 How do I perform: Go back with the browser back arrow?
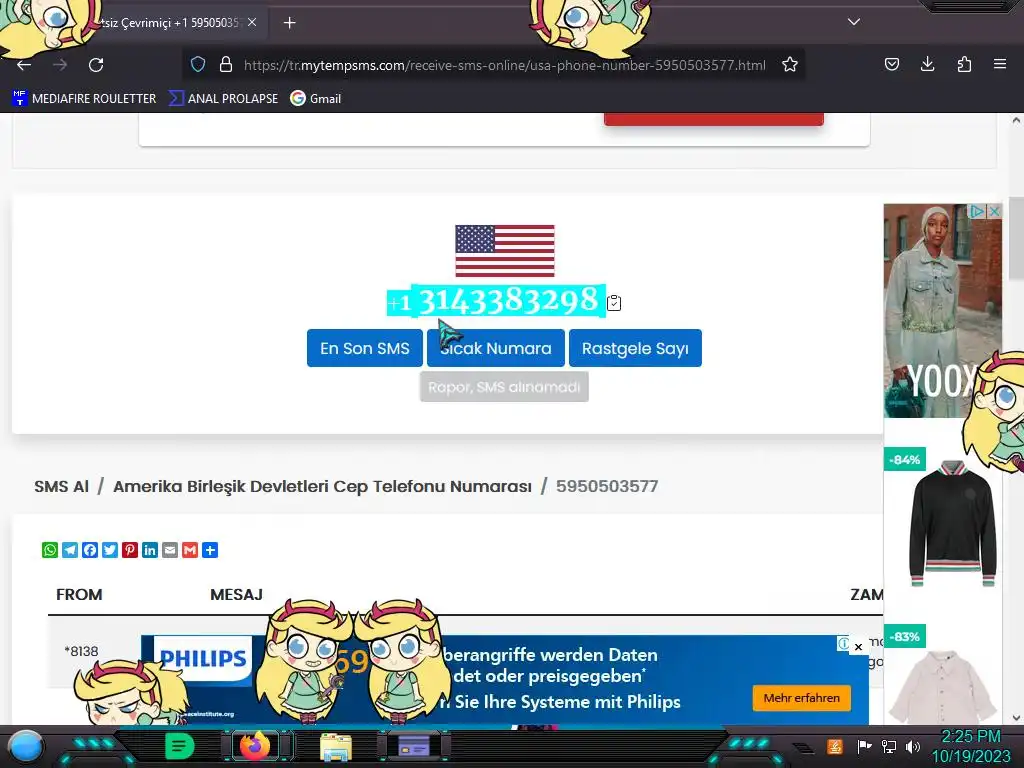coord(24,65)
